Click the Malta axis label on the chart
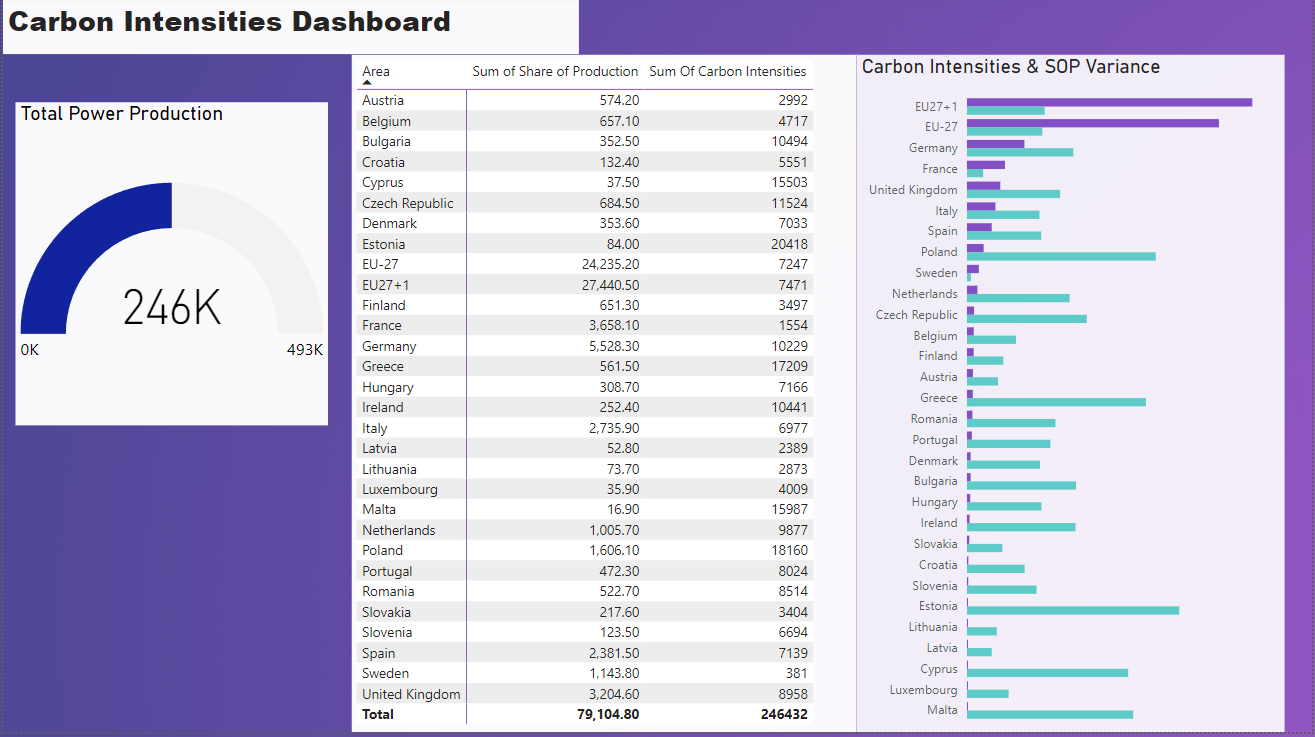This screenshot has height=737, width=1315. (x=944, y=710)
